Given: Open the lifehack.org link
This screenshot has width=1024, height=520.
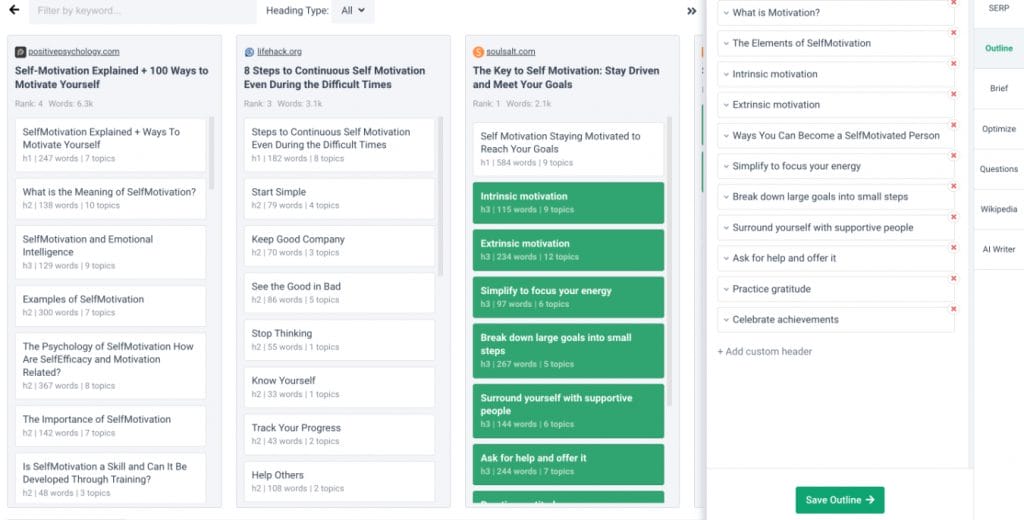Looking at the screenshot, I should point(280,52).
